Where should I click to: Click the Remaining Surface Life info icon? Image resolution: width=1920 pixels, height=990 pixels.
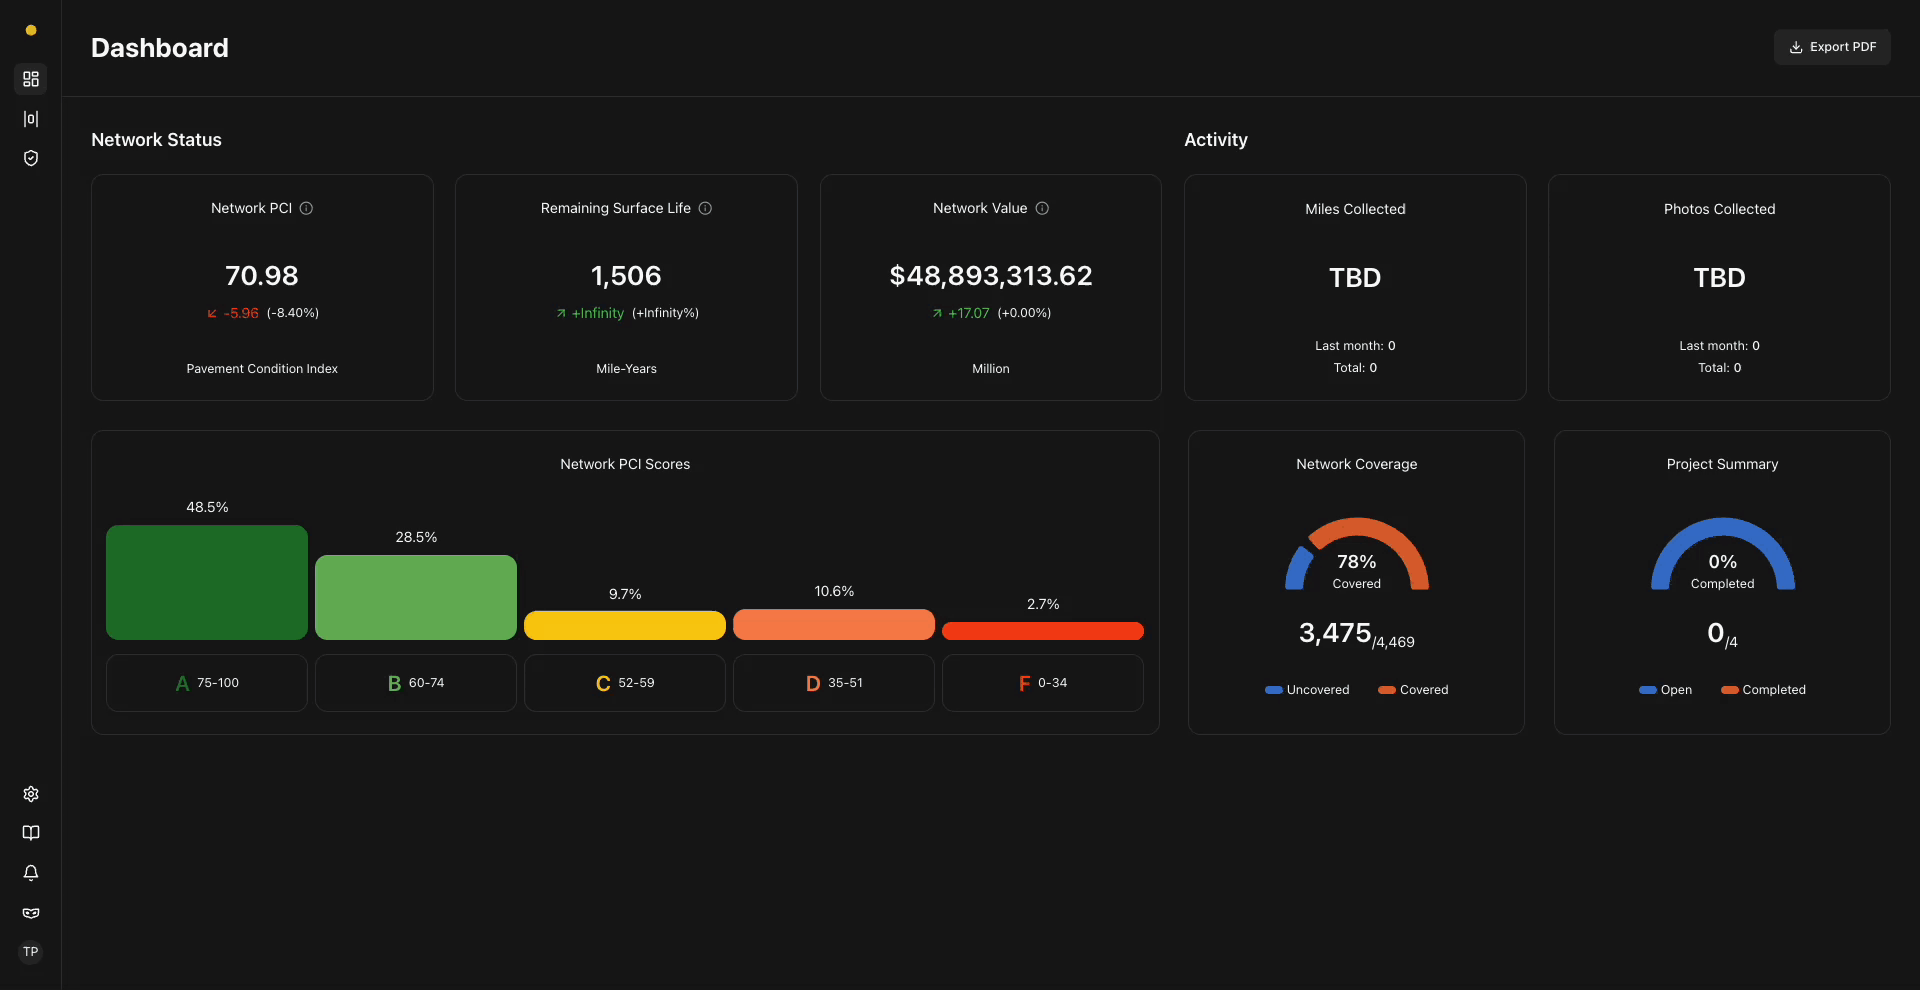[x=705, y=208]
